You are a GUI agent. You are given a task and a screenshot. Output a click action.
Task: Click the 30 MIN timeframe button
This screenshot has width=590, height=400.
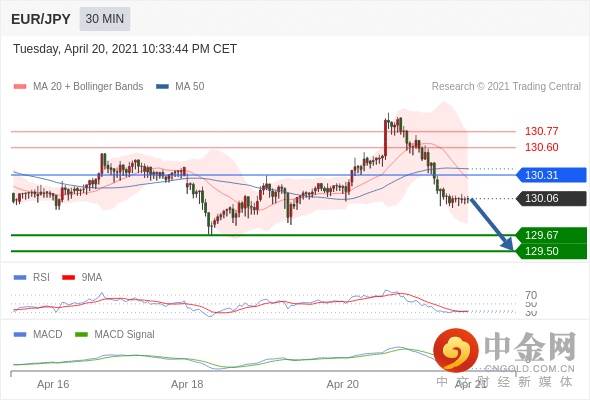pyautogui.click(x=105, y=19)
